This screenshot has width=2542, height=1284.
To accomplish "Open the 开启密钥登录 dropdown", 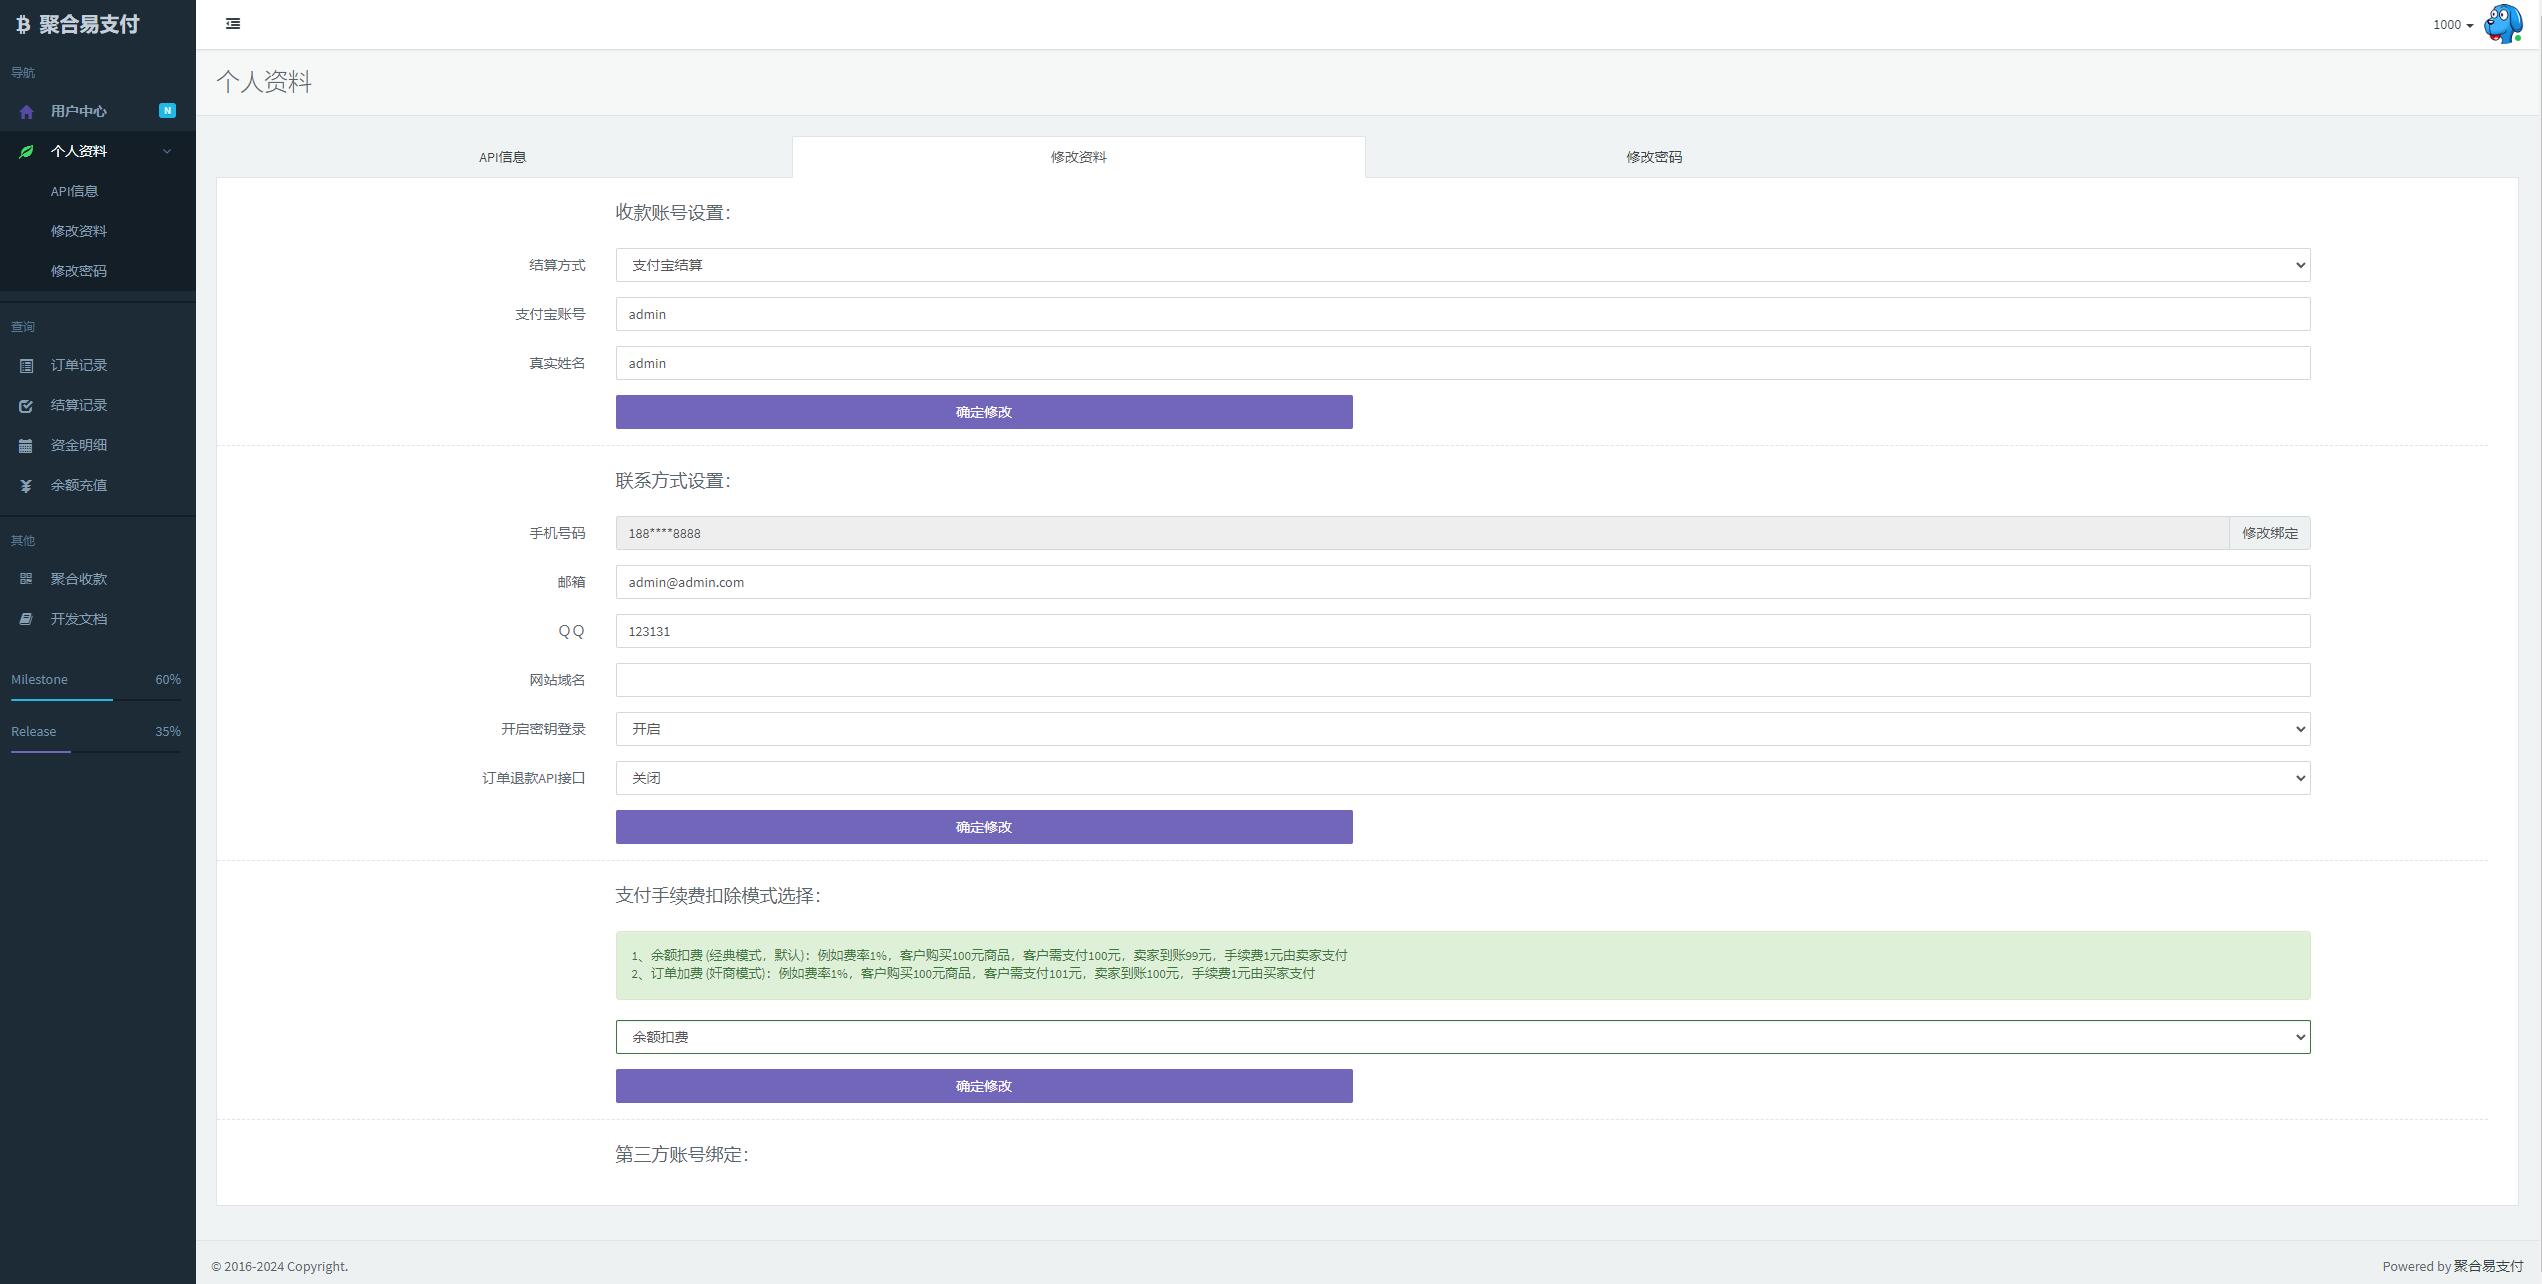I will [1462, 729].
